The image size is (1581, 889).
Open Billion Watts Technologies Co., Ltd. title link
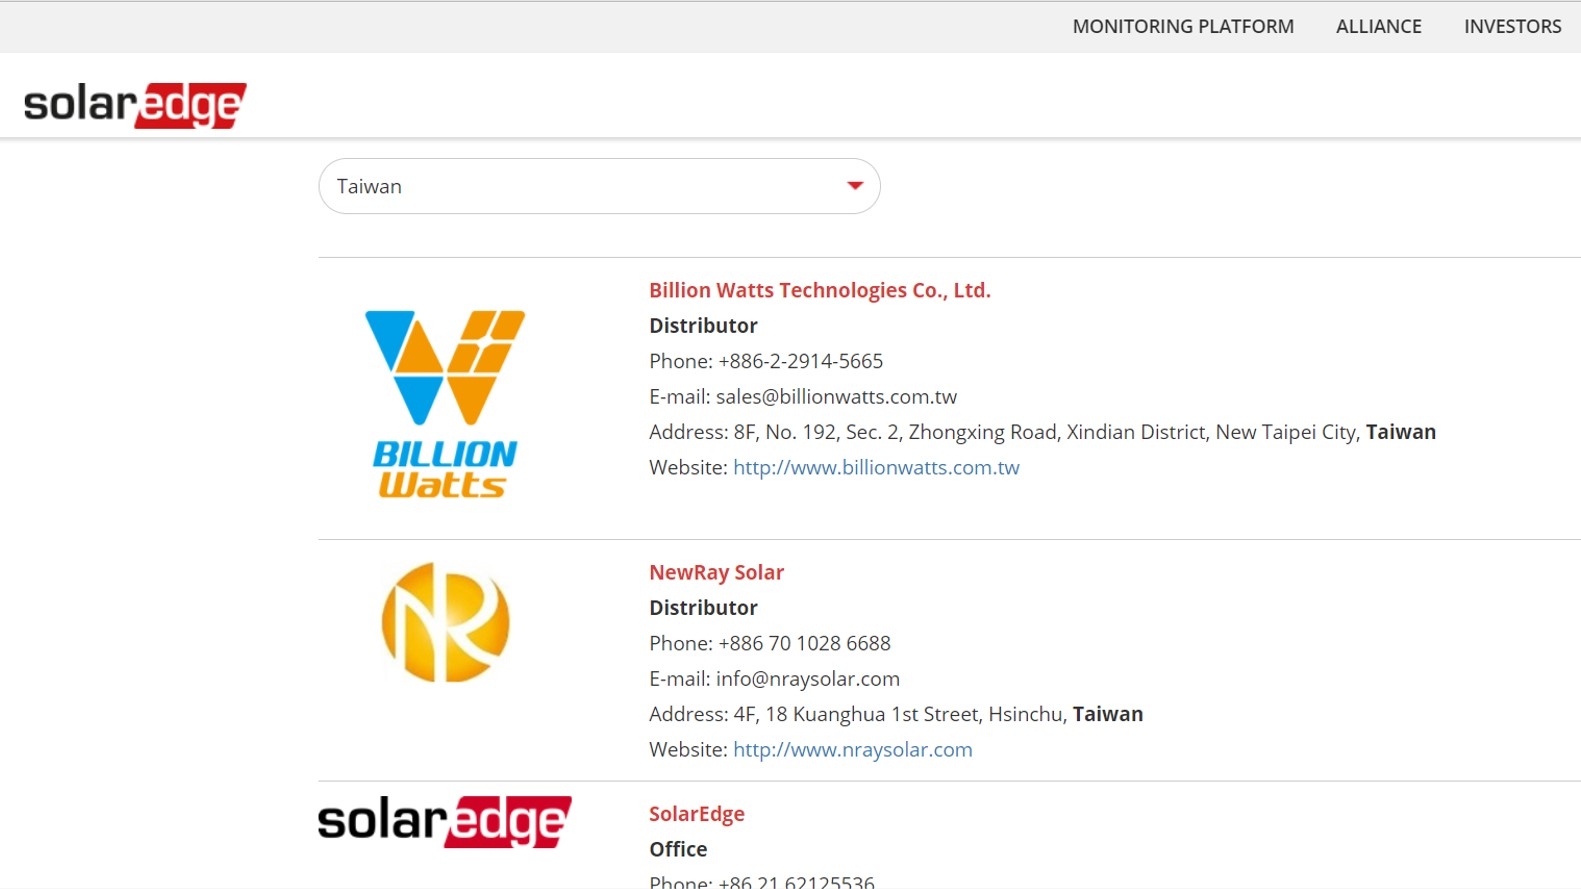point(820,290)
